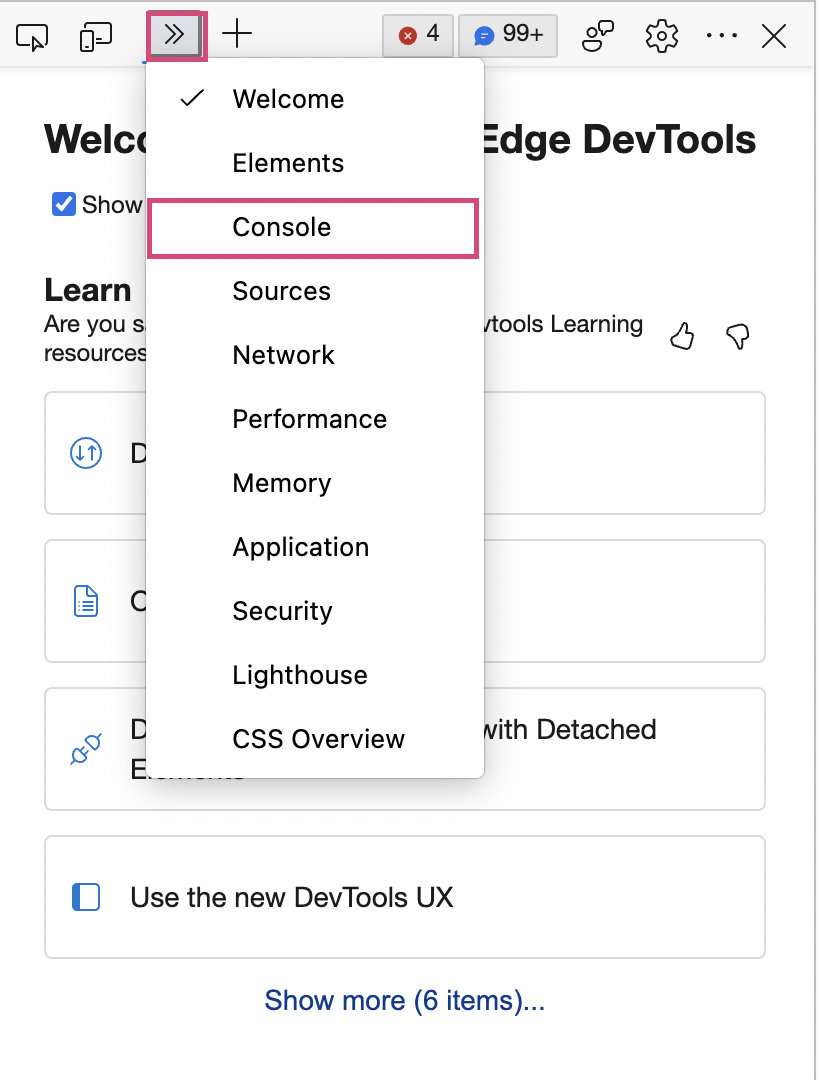Open DevTools settings gear
Viewport: 818px width, 1080px height.
[x=662, y=36]
